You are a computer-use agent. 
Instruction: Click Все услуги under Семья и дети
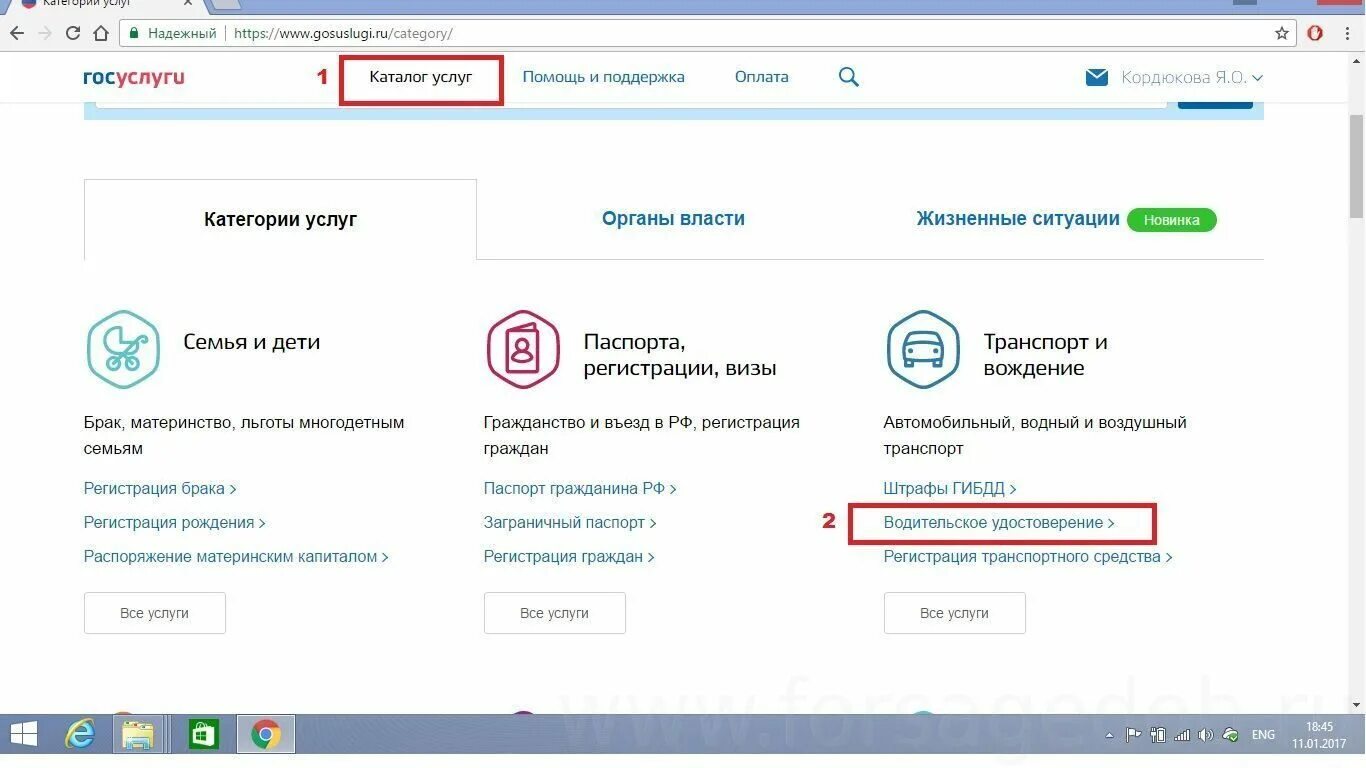pyautogui.click(x=155, y=613)
